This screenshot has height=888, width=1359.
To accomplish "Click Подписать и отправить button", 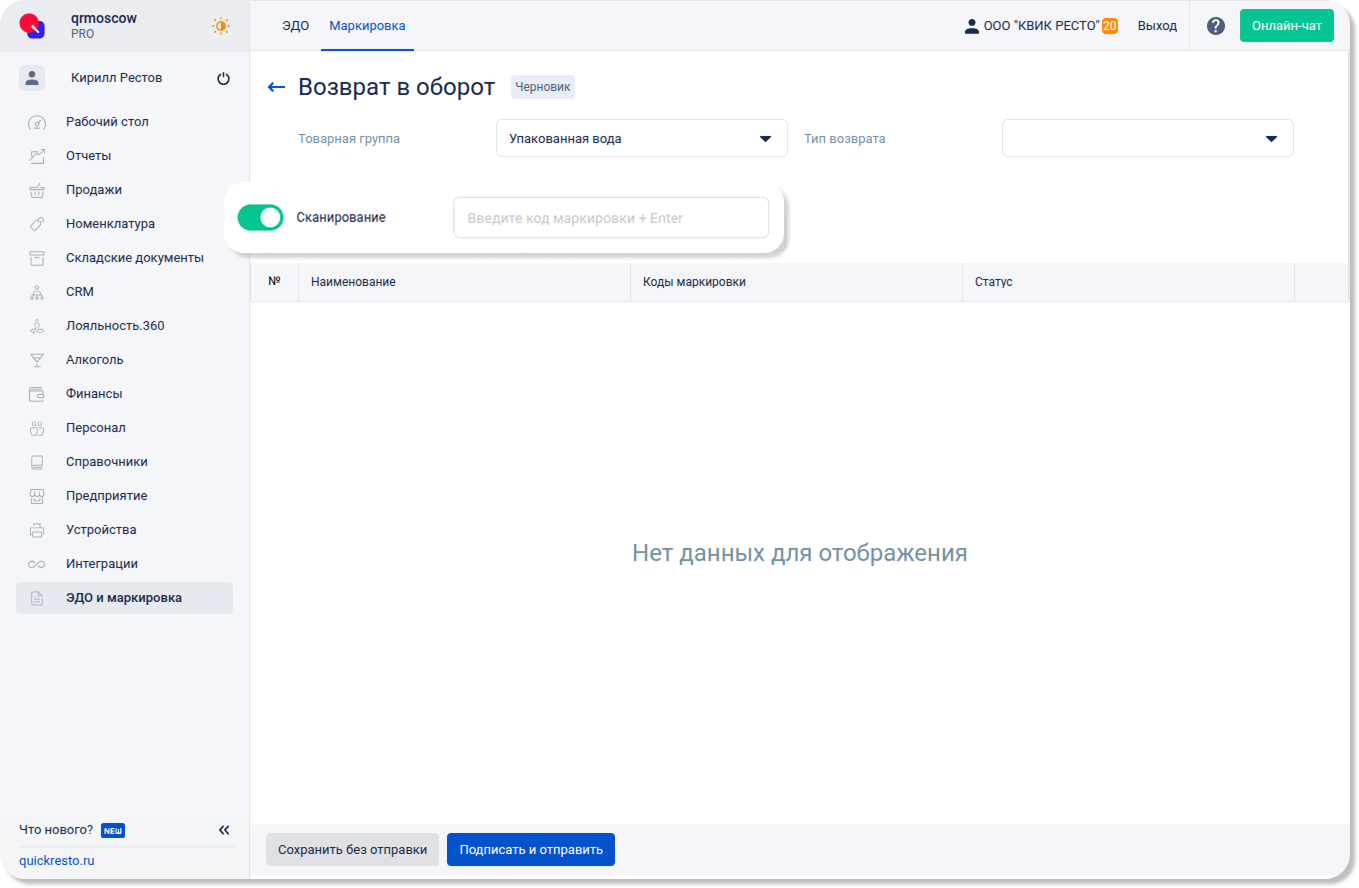I will [x=530, y=850].
